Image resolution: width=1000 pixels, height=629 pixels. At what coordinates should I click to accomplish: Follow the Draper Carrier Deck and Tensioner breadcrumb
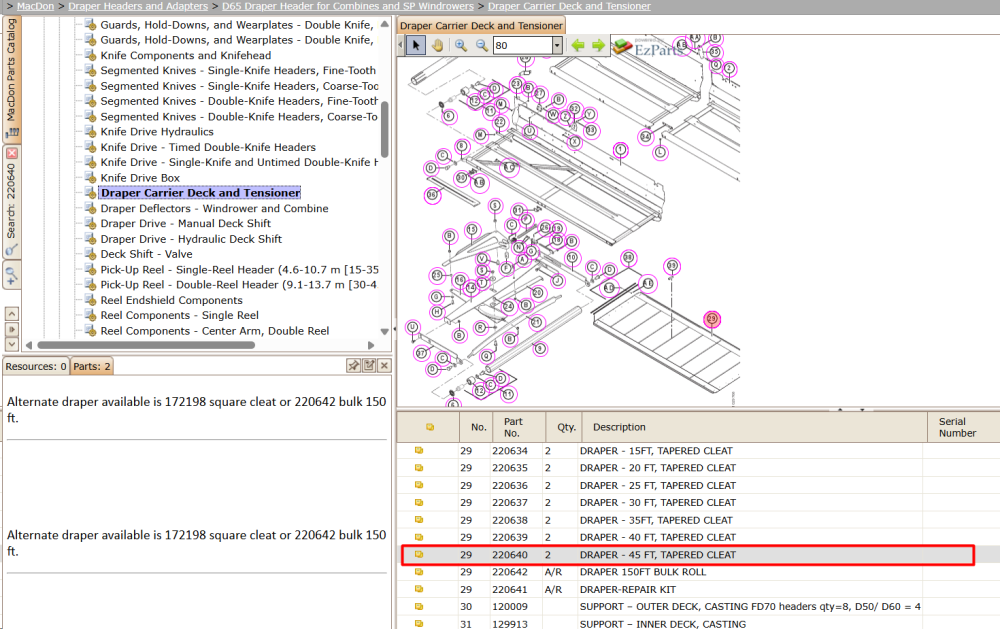(570, 6)
